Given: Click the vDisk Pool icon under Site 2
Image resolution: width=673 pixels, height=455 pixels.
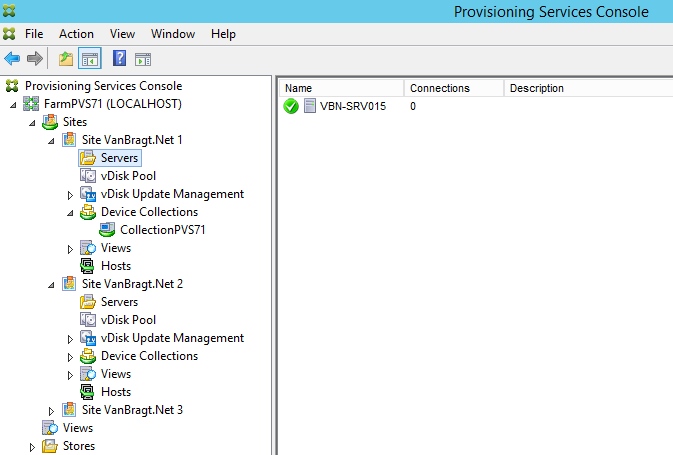Looking at the screenshot, I should (88, 320).
